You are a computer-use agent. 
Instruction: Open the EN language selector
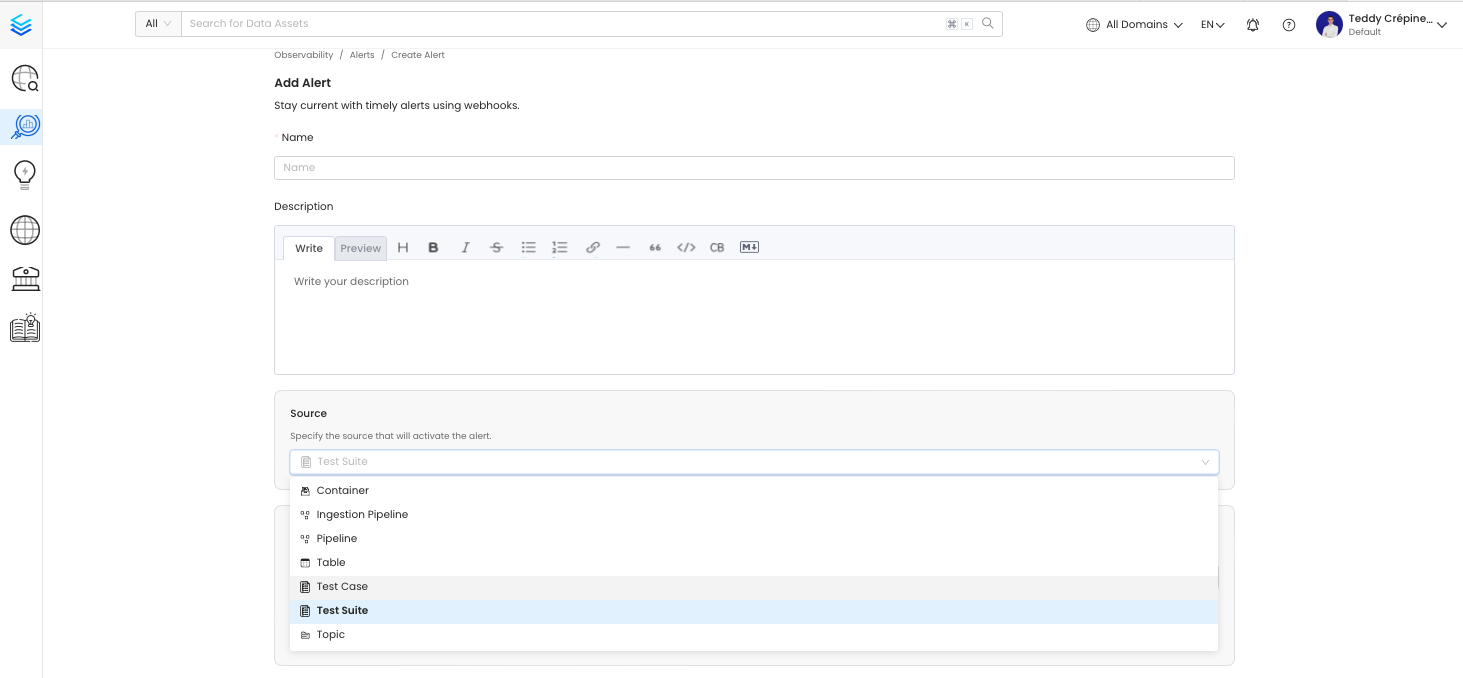pyautogui.click(x=1212, y=25)
